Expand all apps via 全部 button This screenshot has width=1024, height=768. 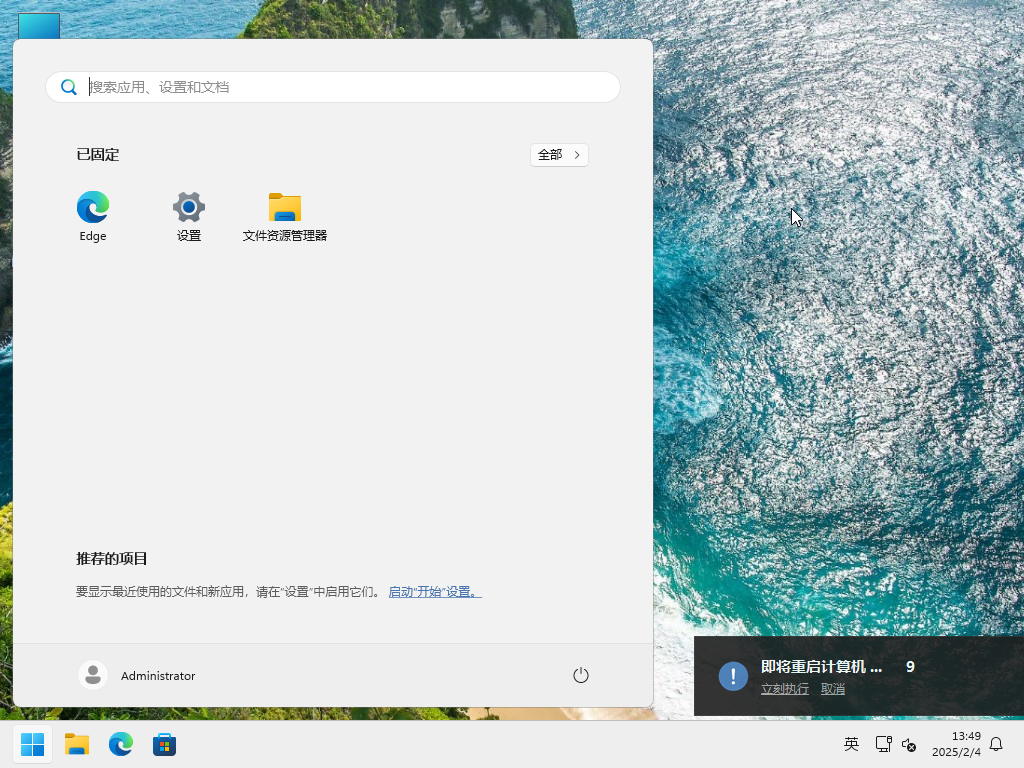(559, 155)
